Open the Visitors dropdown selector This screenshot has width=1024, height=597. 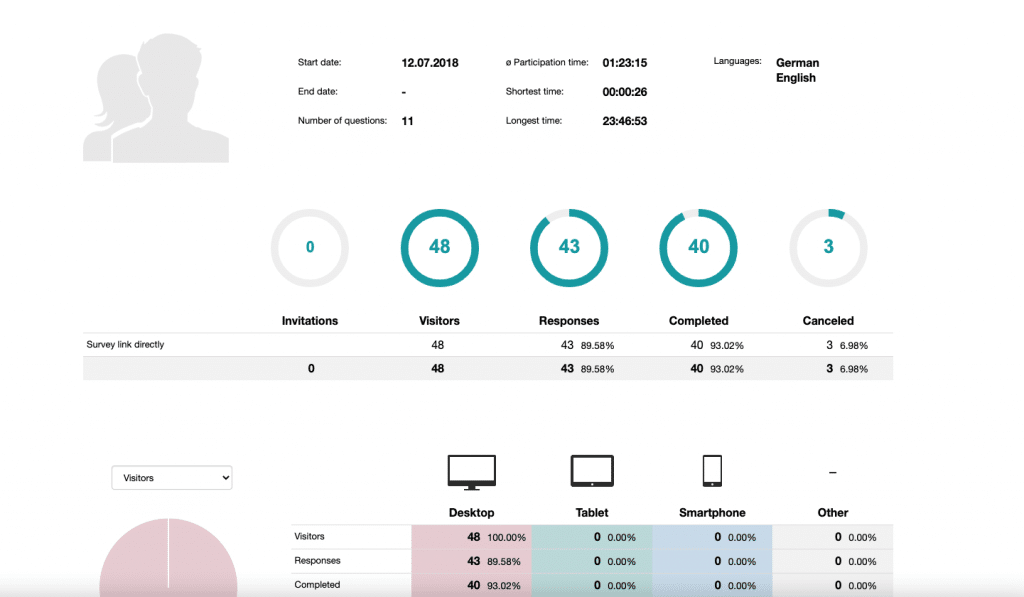pyautogui.click(x=172, y=477)
